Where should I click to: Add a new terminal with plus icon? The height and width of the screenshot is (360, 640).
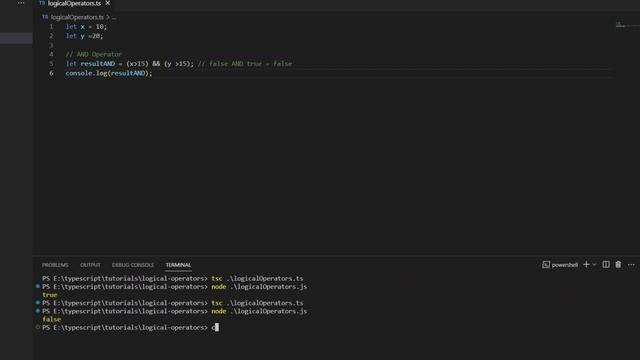[x=586, y=264]
